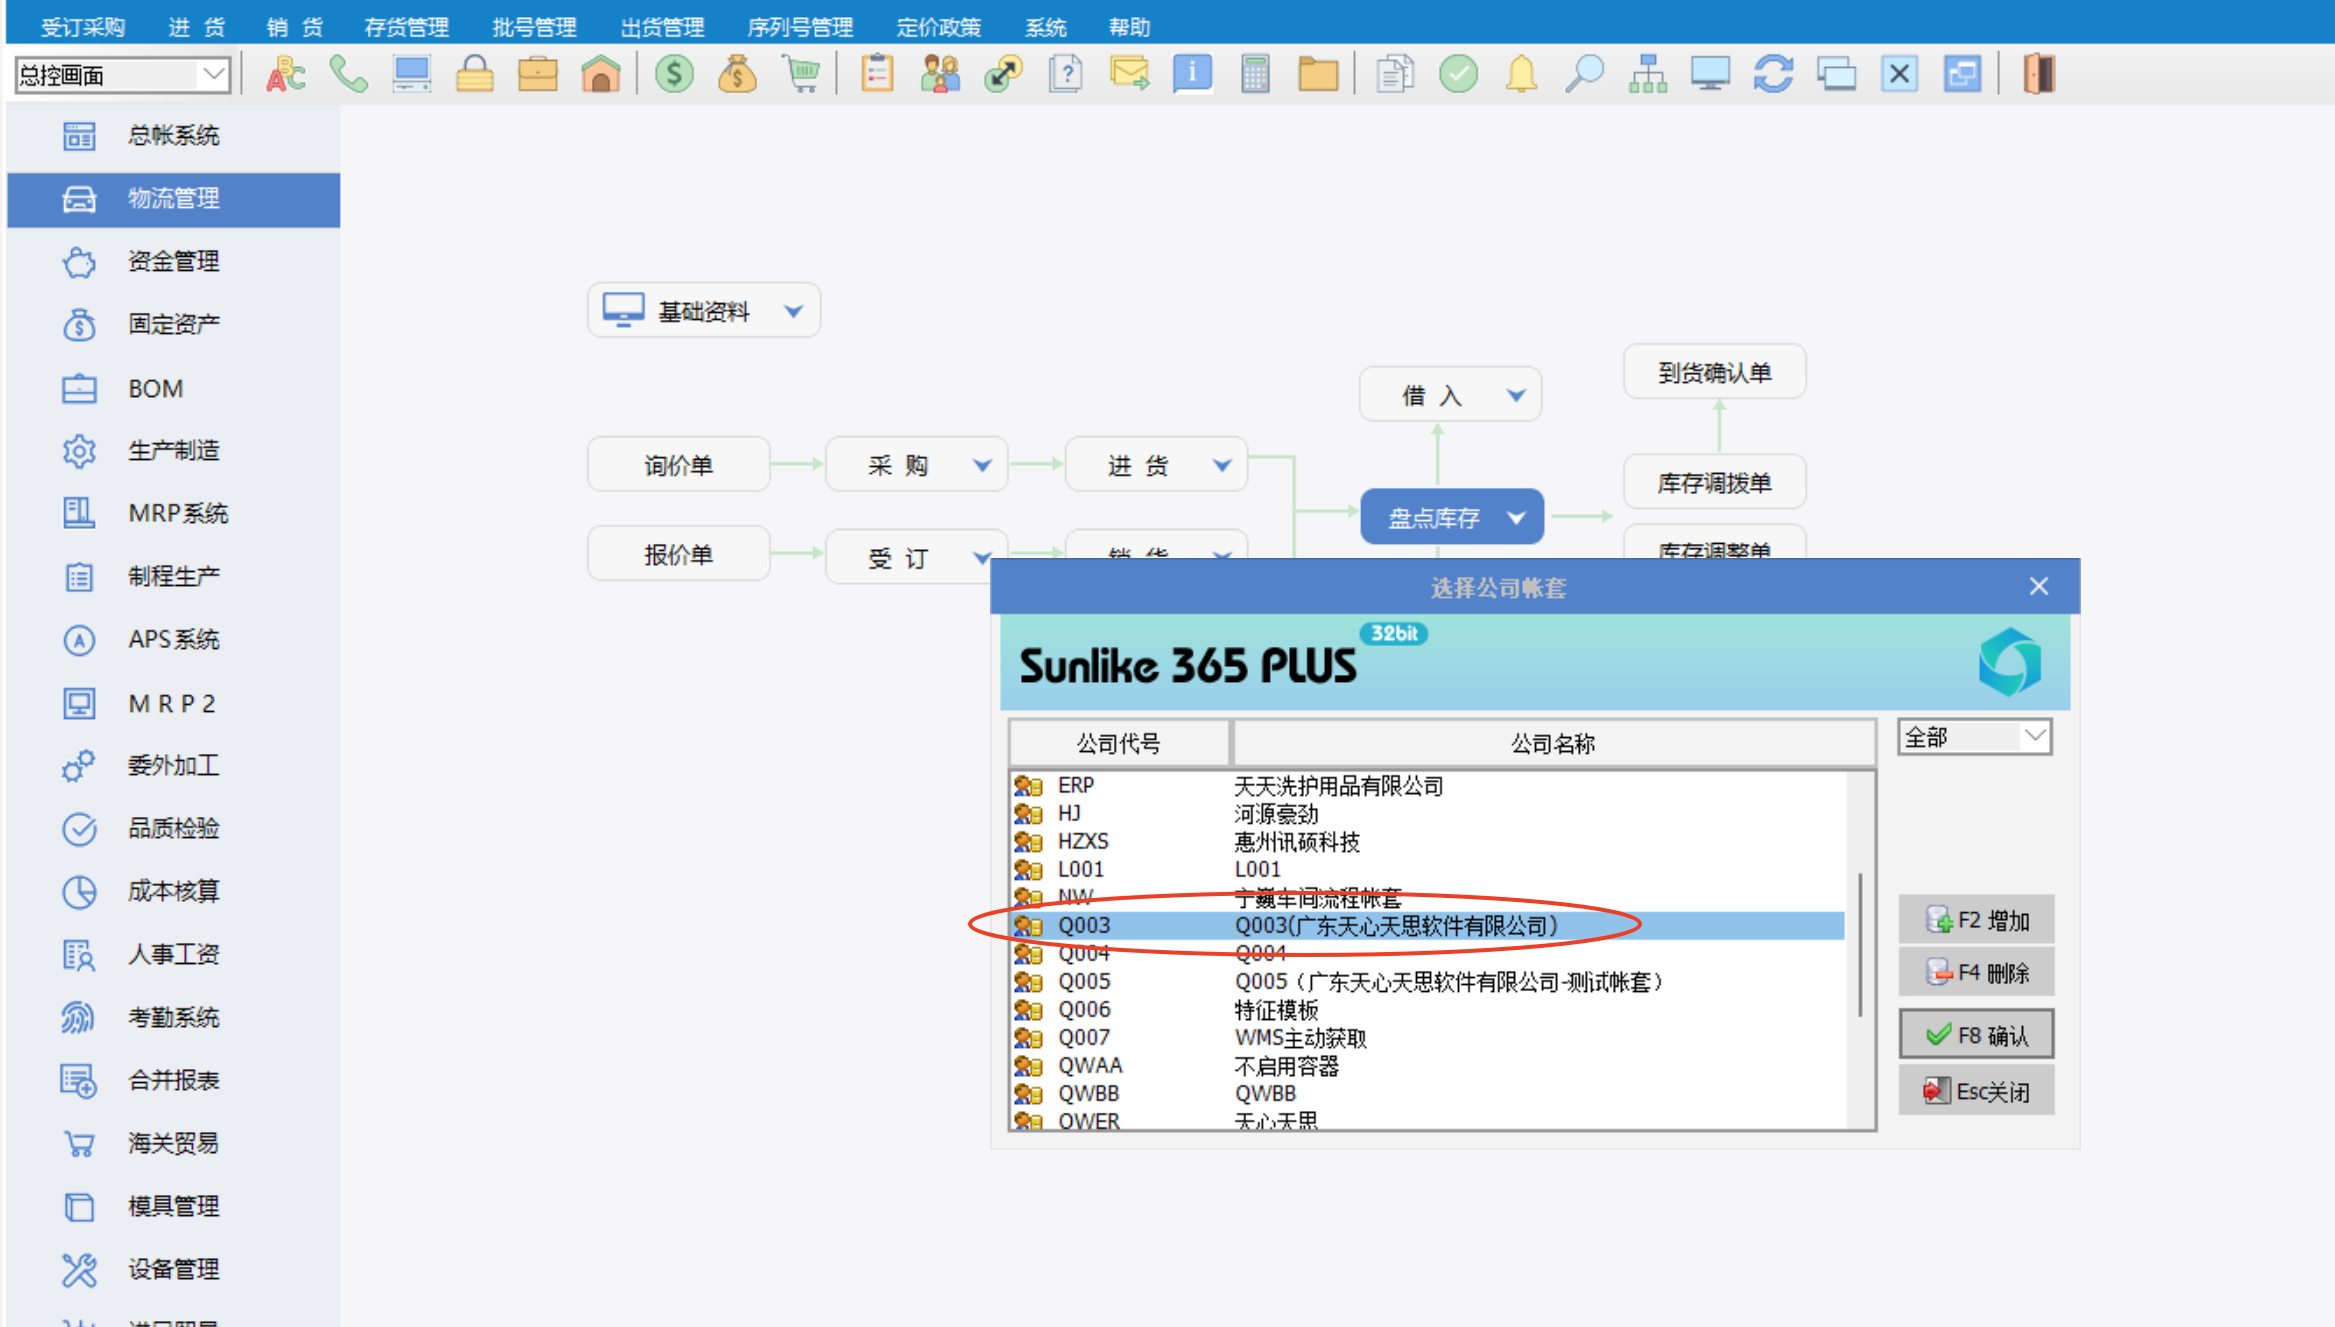The height and width of the screenshot is (1327, 2335).
Task: Select 品质检验 in the sidebar
Action: [x=173, y=828]
